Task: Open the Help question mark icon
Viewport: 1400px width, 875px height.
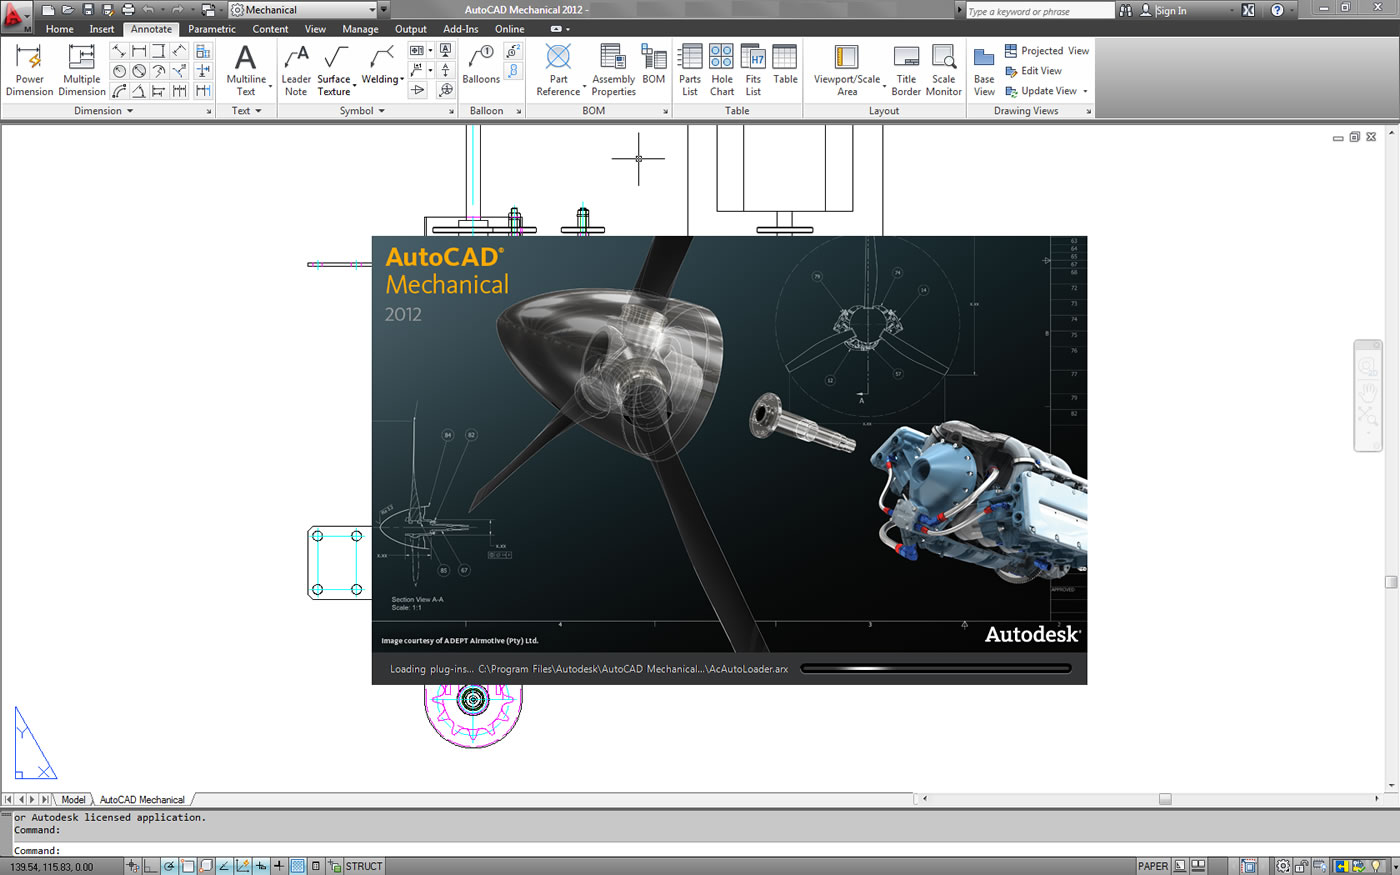Action: (1277, 10)
